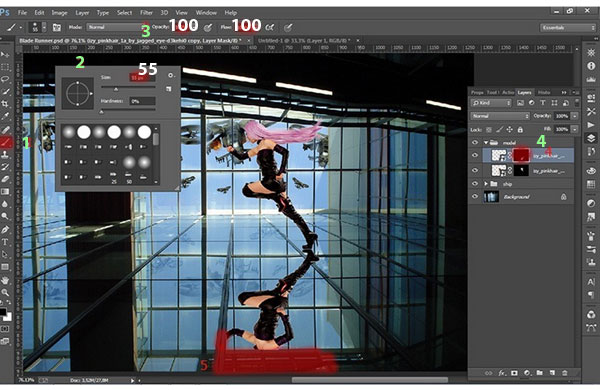Image resolution: width=600 pixels, height=390 pixels.
Task: Select the Crop tool
Action: [x=5, y=104]
